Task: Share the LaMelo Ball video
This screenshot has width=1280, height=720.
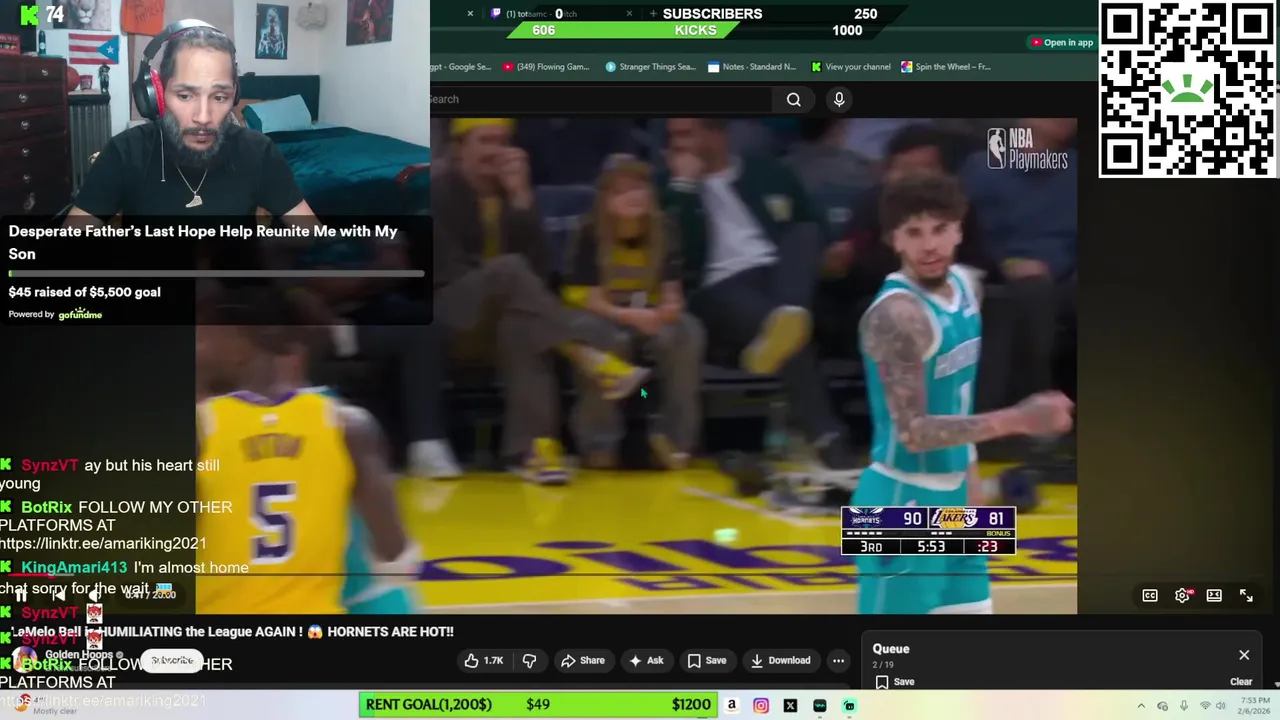Action: point(583,660)
